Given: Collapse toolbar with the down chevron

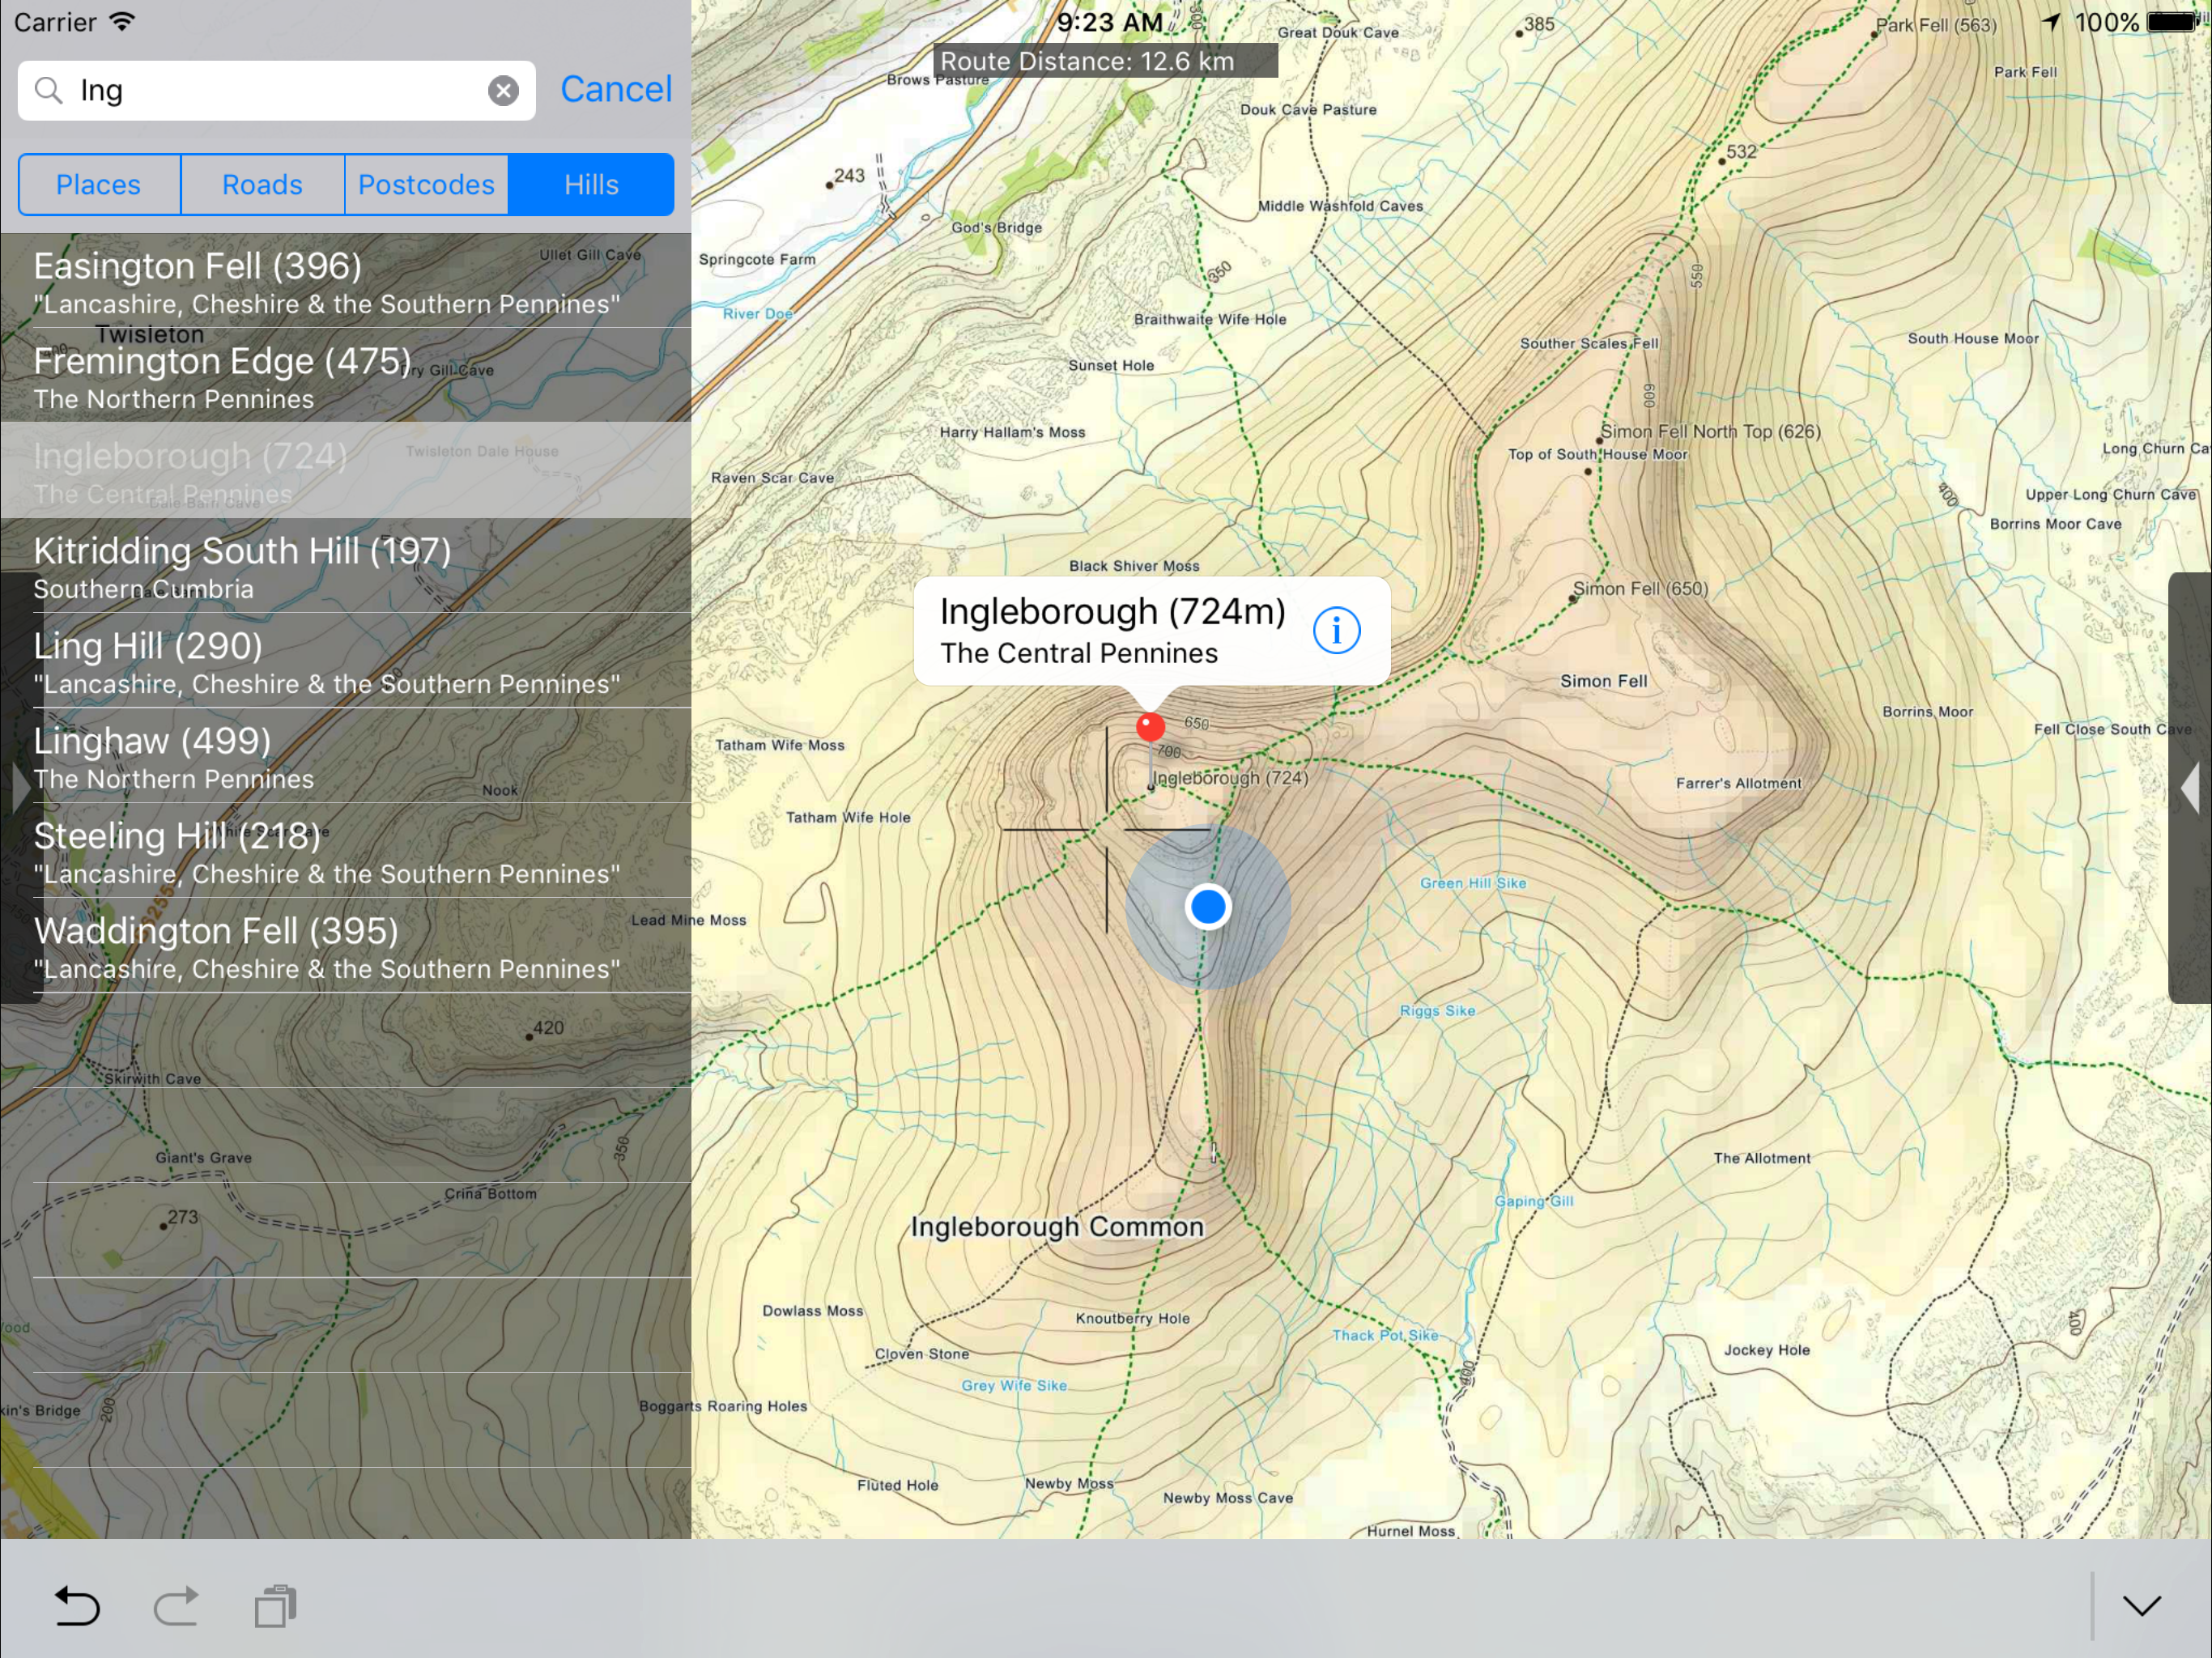Looking at the screenshot, I should pyautogui.click(x=2142, y=1606).
